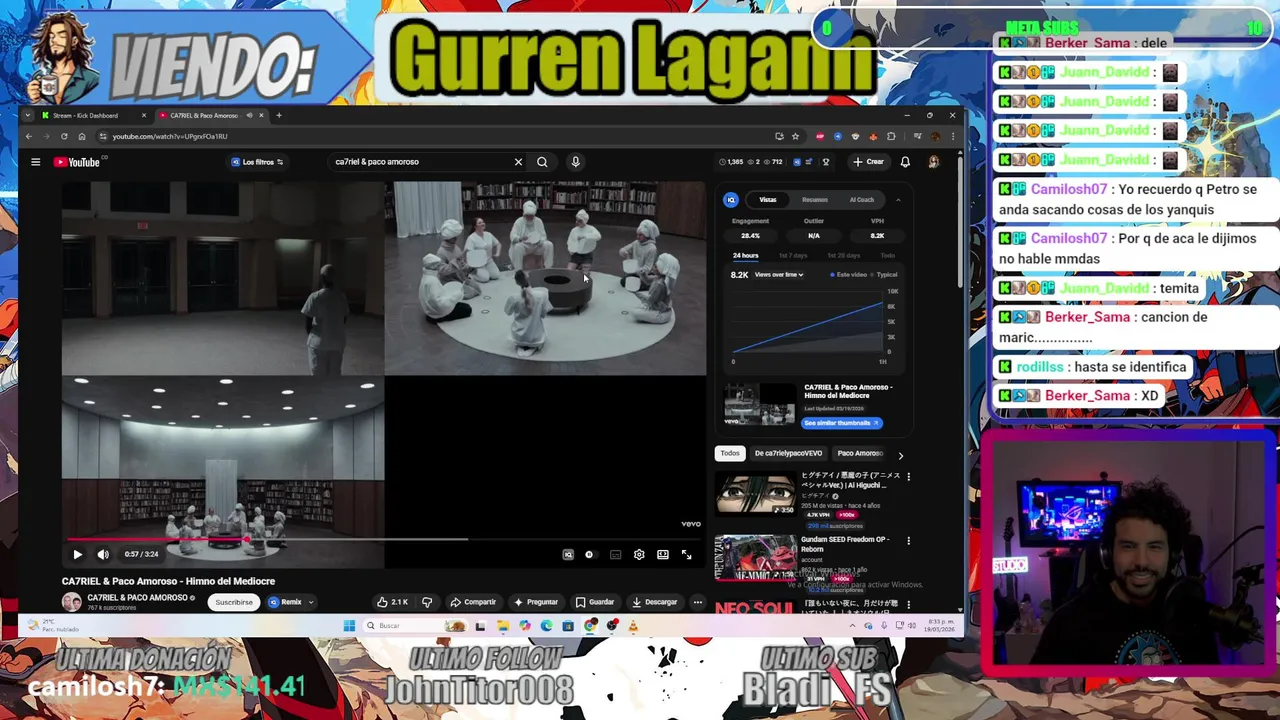Expand the Remix arrow dropdown

311,602
